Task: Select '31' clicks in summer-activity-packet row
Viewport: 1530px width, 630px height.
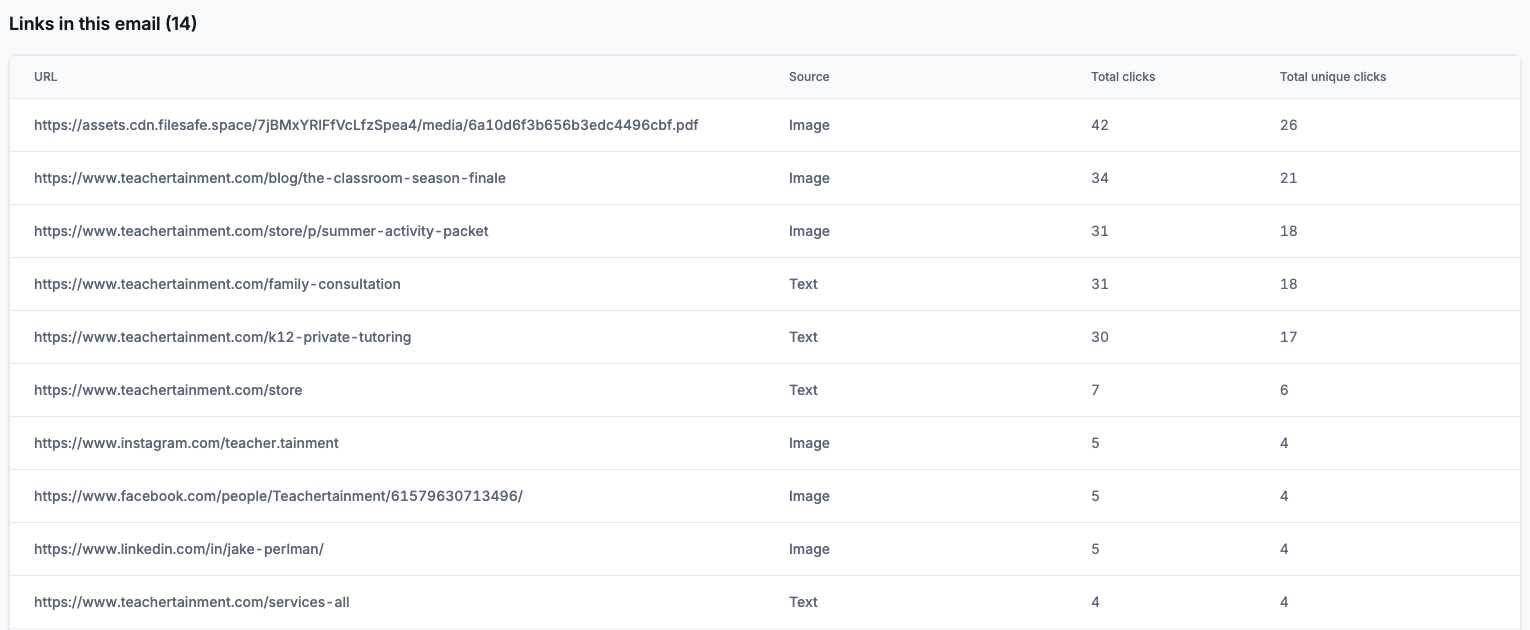Action: click(x=1100, y=231)
